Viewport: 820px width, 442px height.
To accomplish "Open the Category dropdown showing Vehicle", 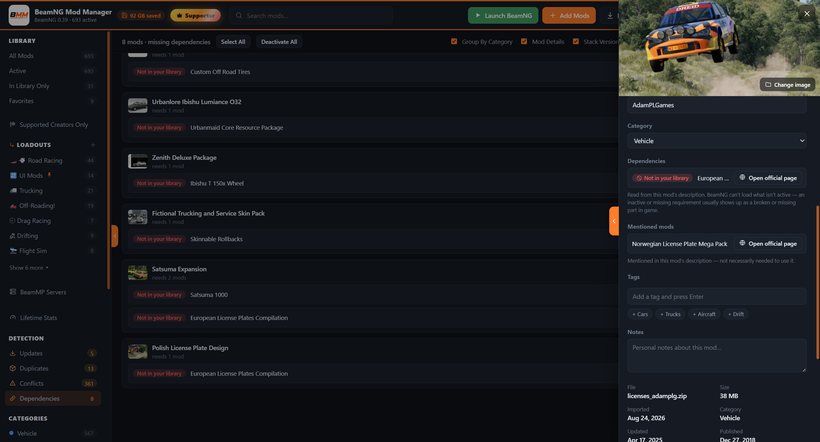I will tap(716, 141).
